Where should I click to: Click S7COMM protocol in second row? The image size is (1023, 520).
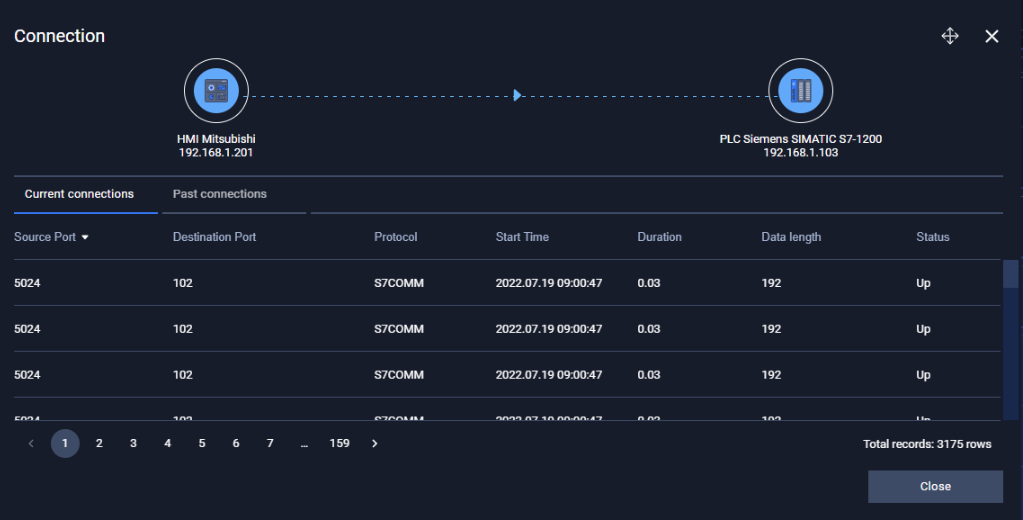point(399,329)
